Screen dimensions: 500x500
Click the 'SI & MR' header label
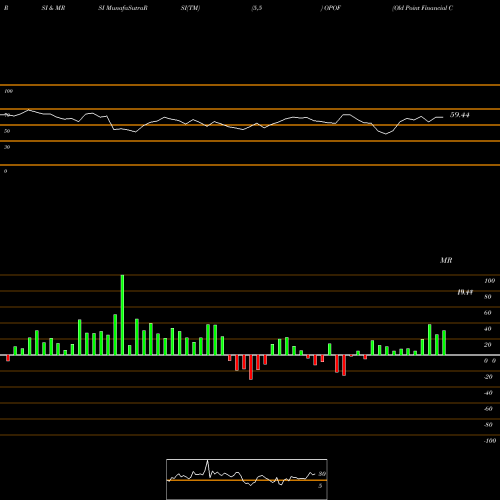coord(53,8)
